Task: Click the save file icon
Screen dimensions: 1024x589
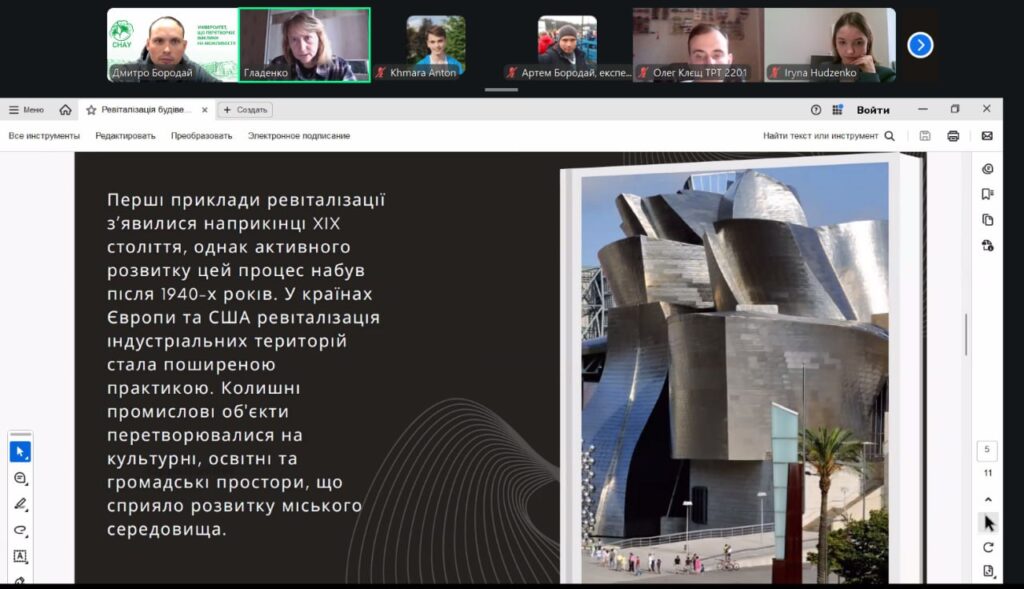Action: click(x=925, y=136)
